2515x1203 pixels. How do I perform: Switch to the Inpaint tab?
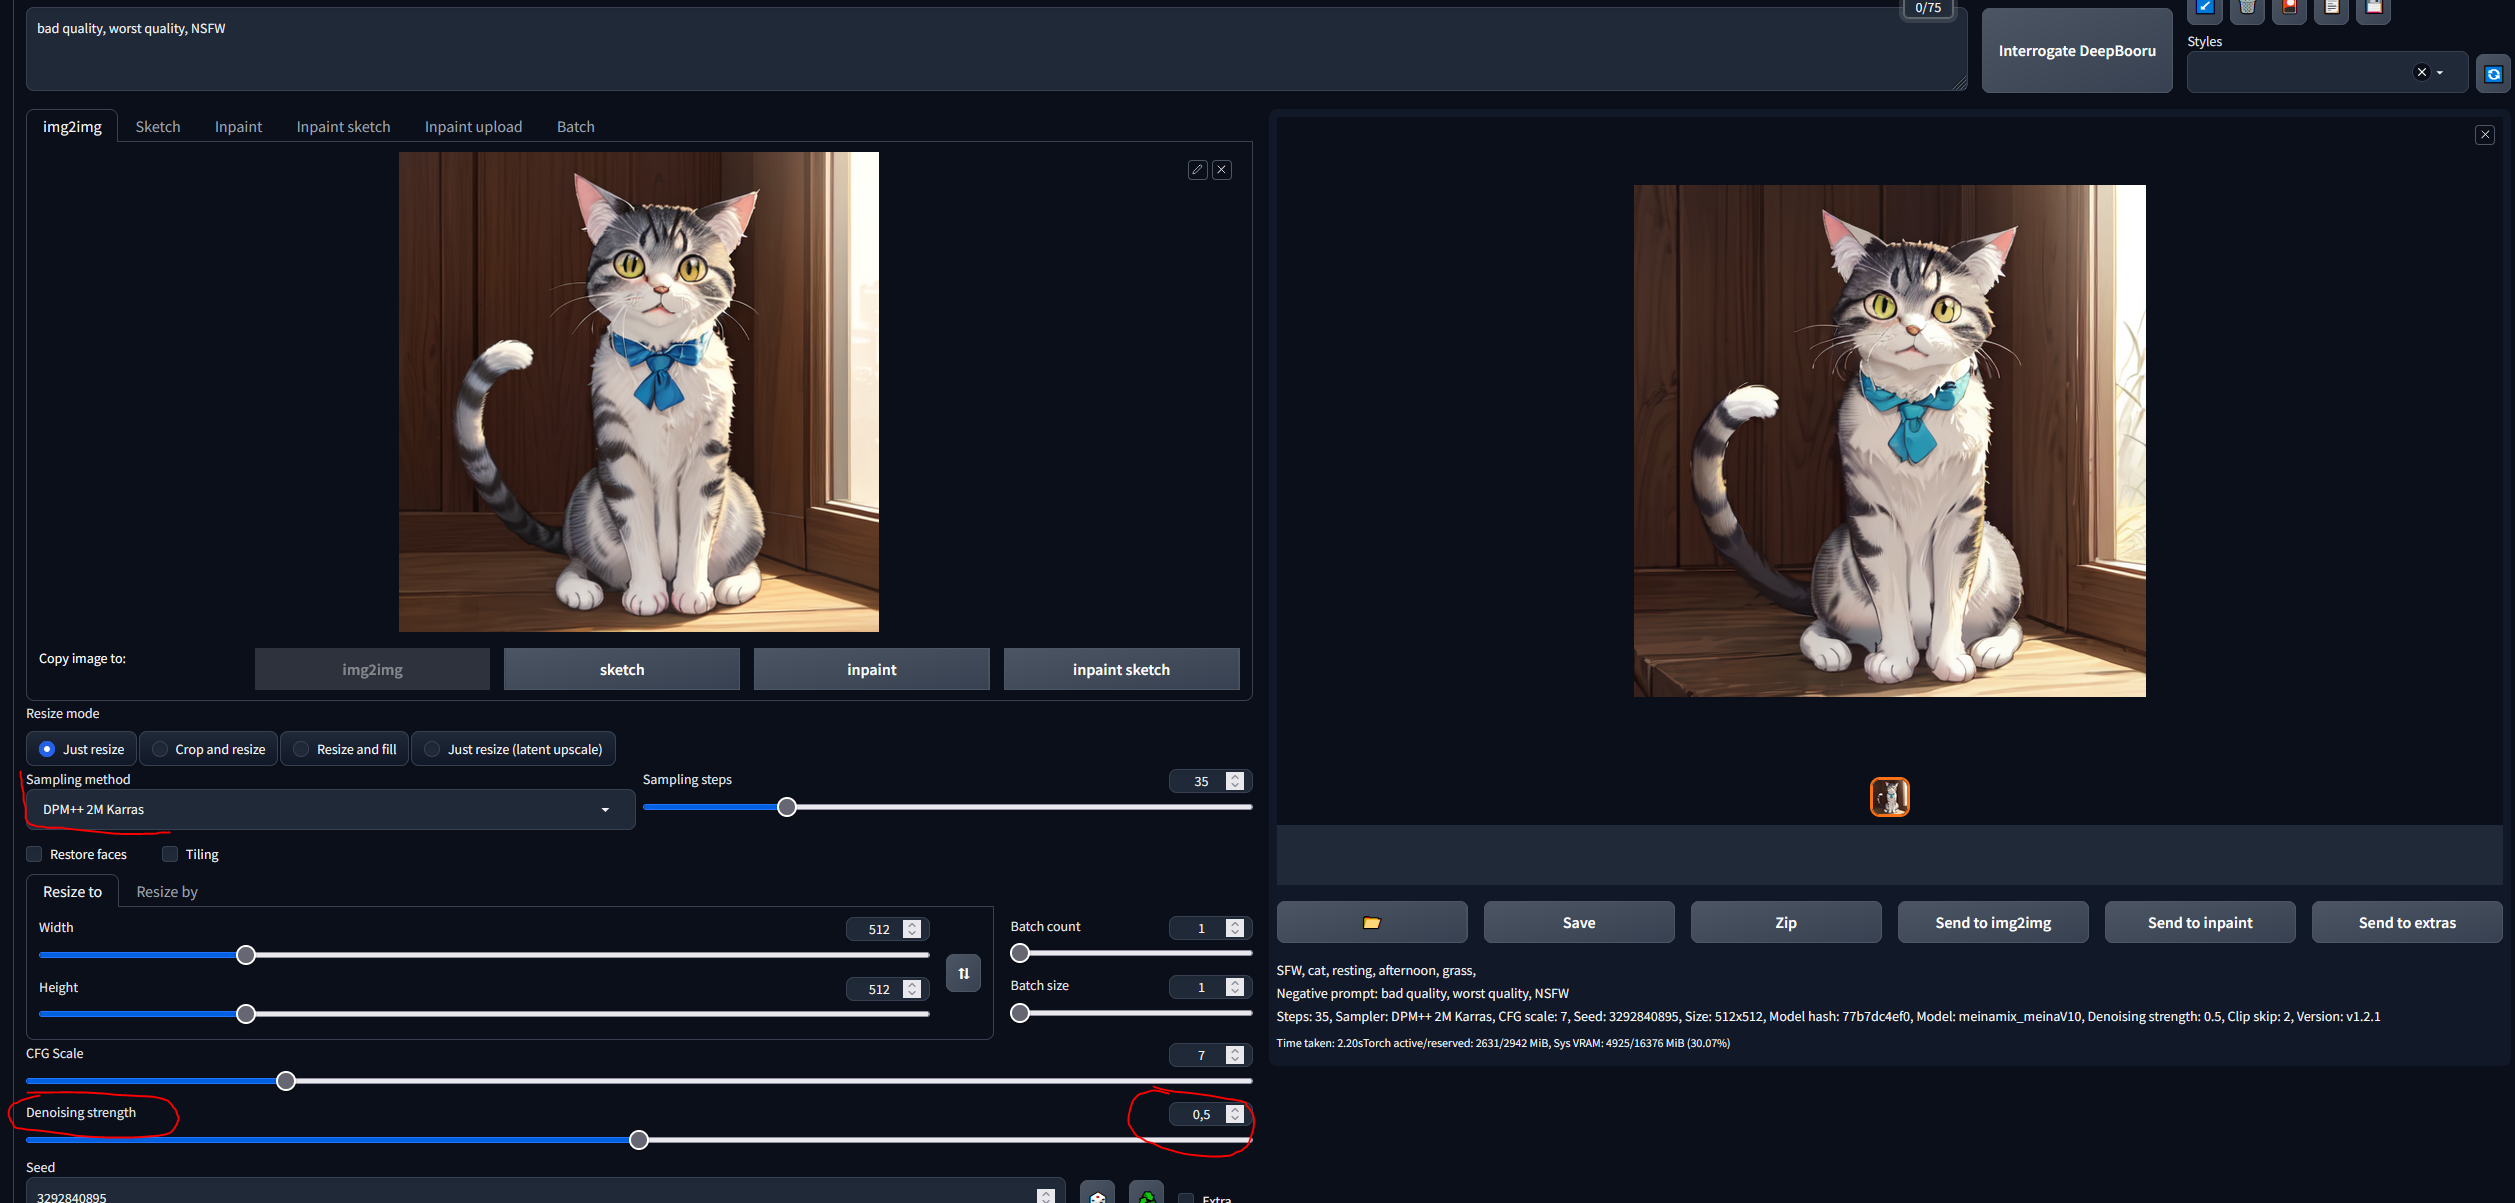click(x=238, y=126)
